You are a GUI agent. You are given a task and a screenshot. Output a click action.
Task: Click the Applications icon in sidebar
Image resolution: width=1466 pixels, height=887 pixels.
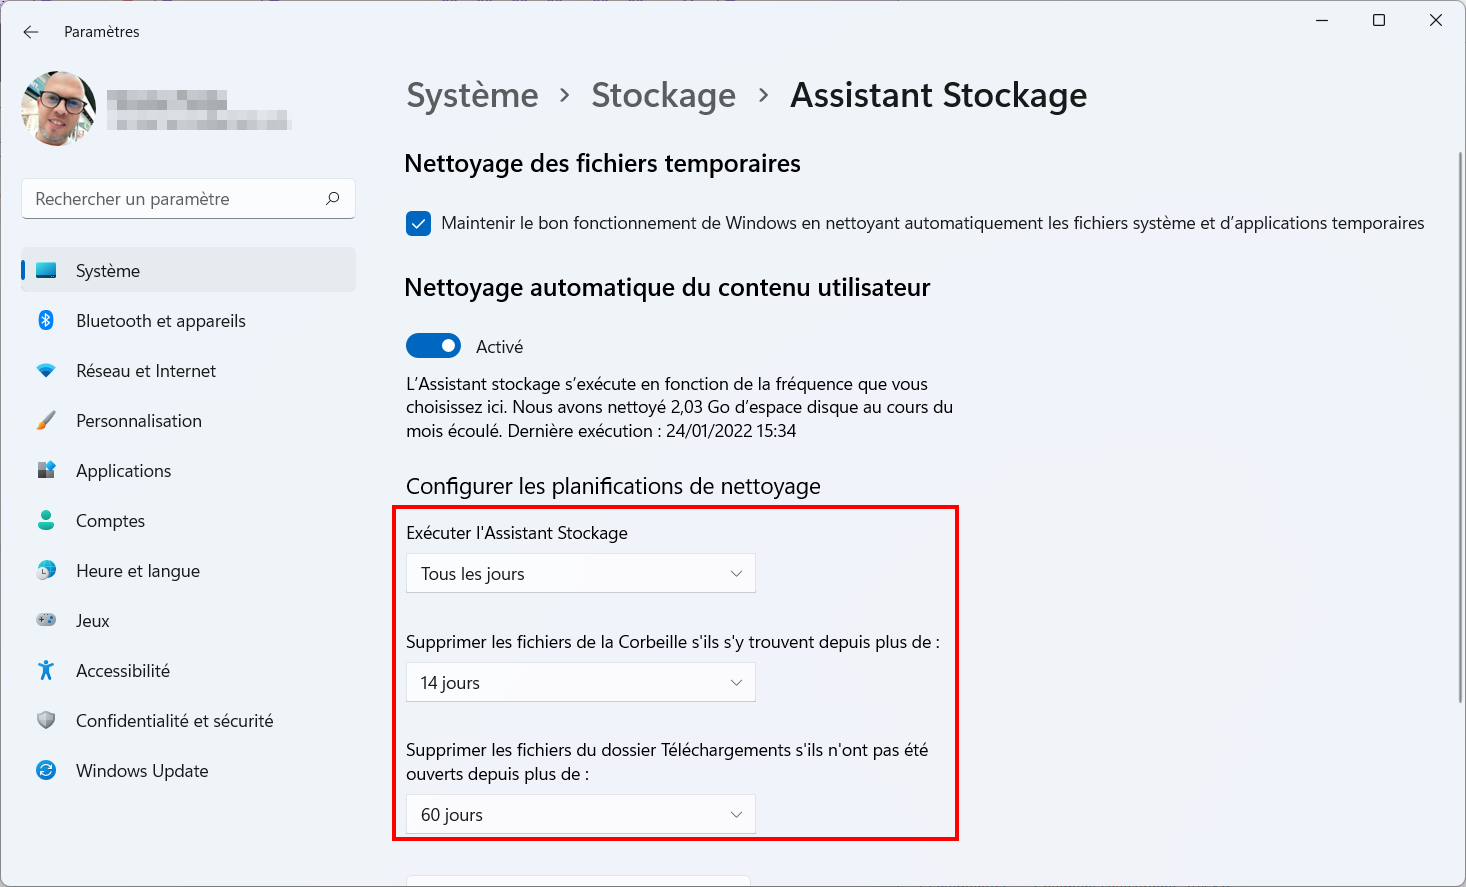[x=46, y=470]
